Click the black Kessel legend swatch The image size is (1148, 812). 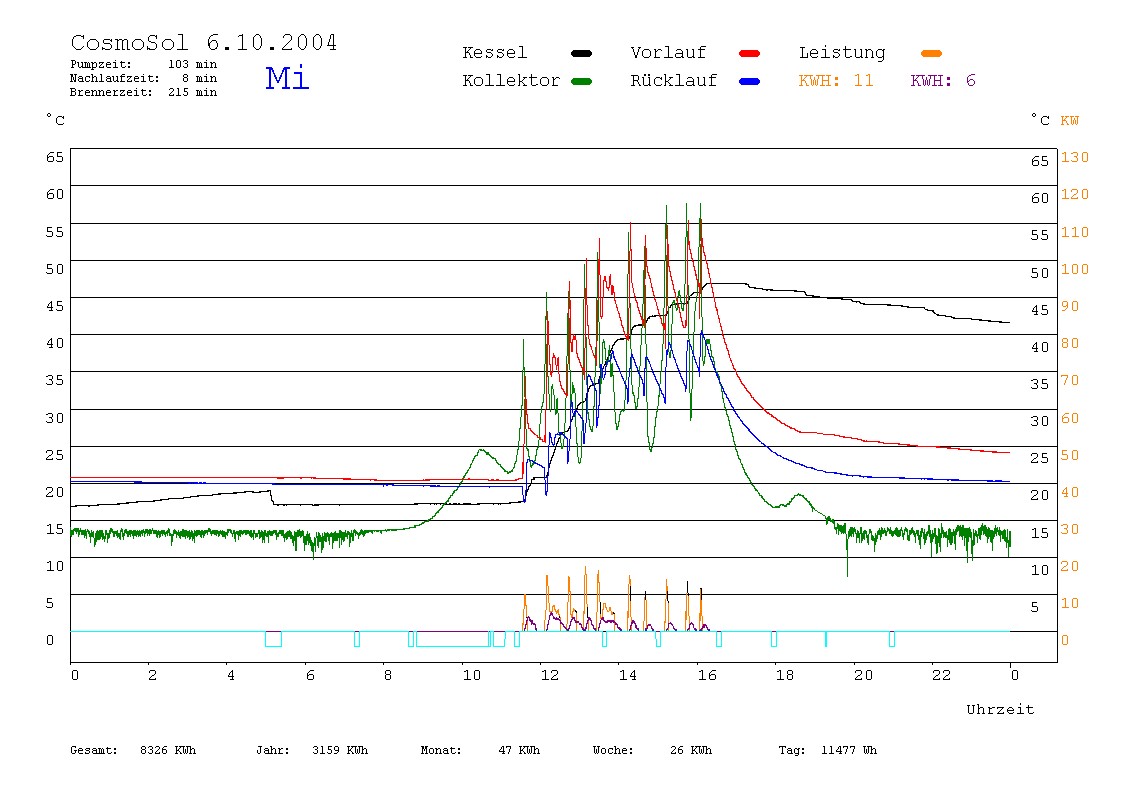pos(581,53)
